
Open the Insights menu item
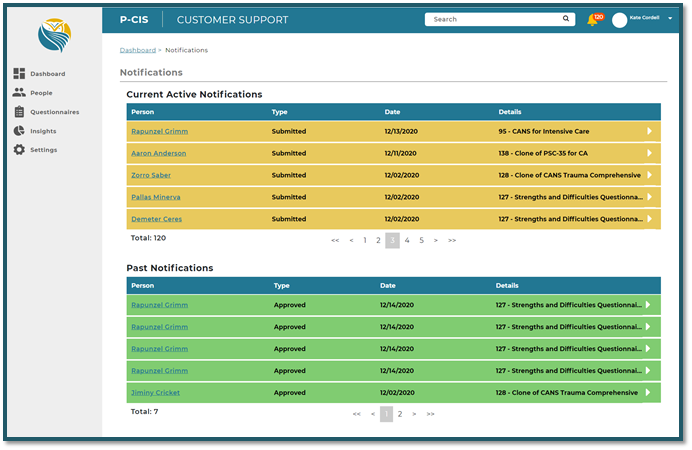coord(43,131)
